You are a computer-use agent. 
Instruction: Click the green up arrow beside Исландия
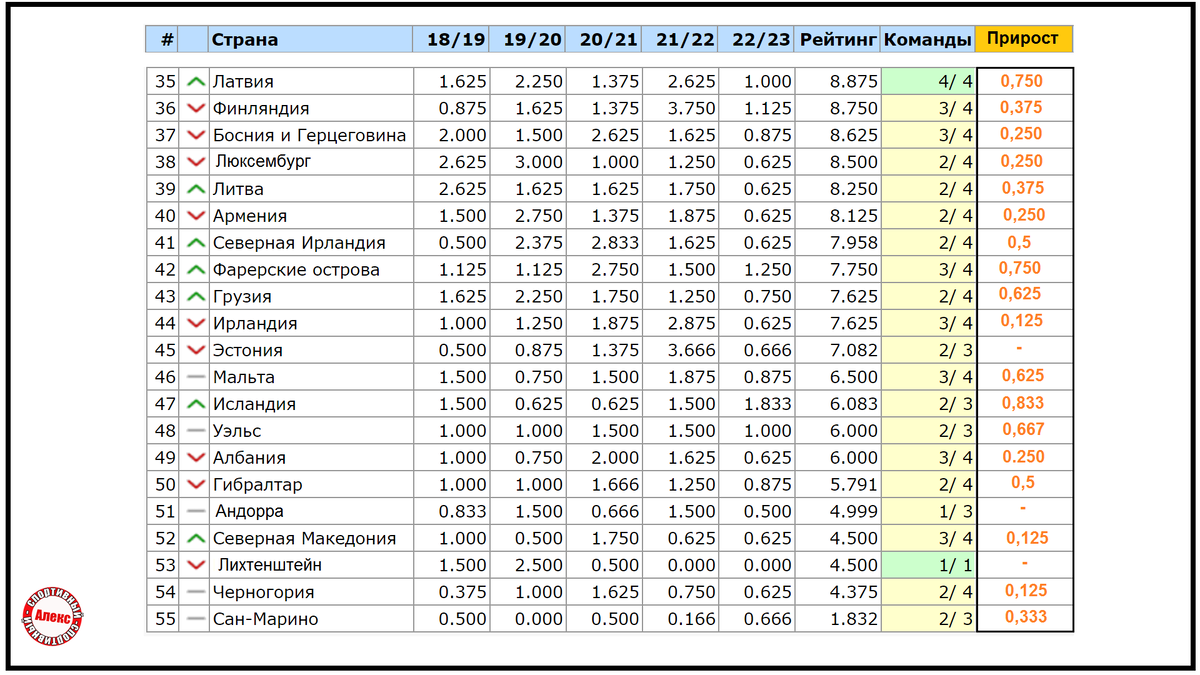tap(196, 405)
